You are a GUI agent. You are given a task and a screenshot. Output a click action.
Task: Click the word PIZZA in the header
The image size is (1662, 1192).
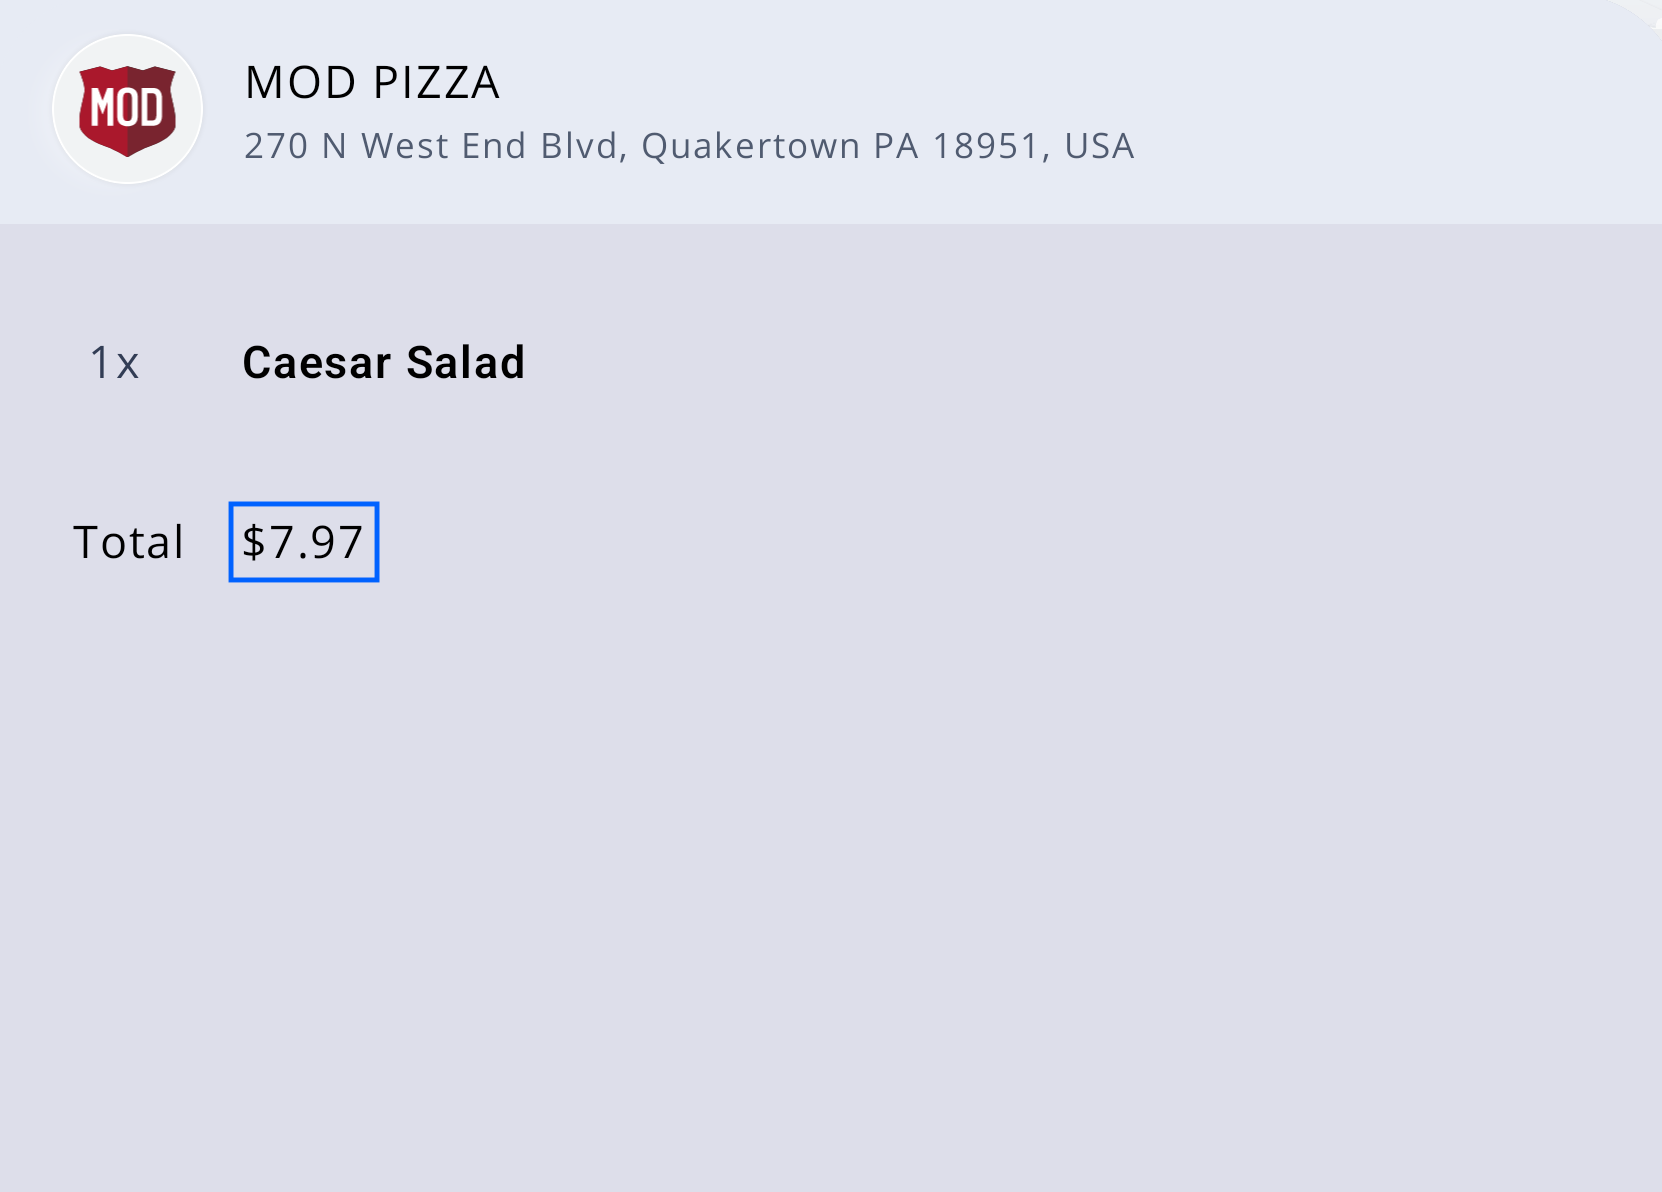(436, 83)
